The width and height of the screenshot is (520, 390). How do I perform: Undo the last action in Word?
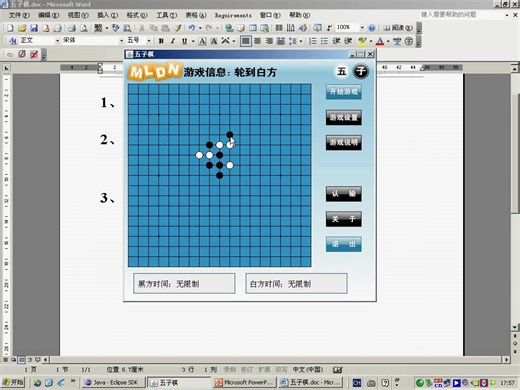point(192,28)
